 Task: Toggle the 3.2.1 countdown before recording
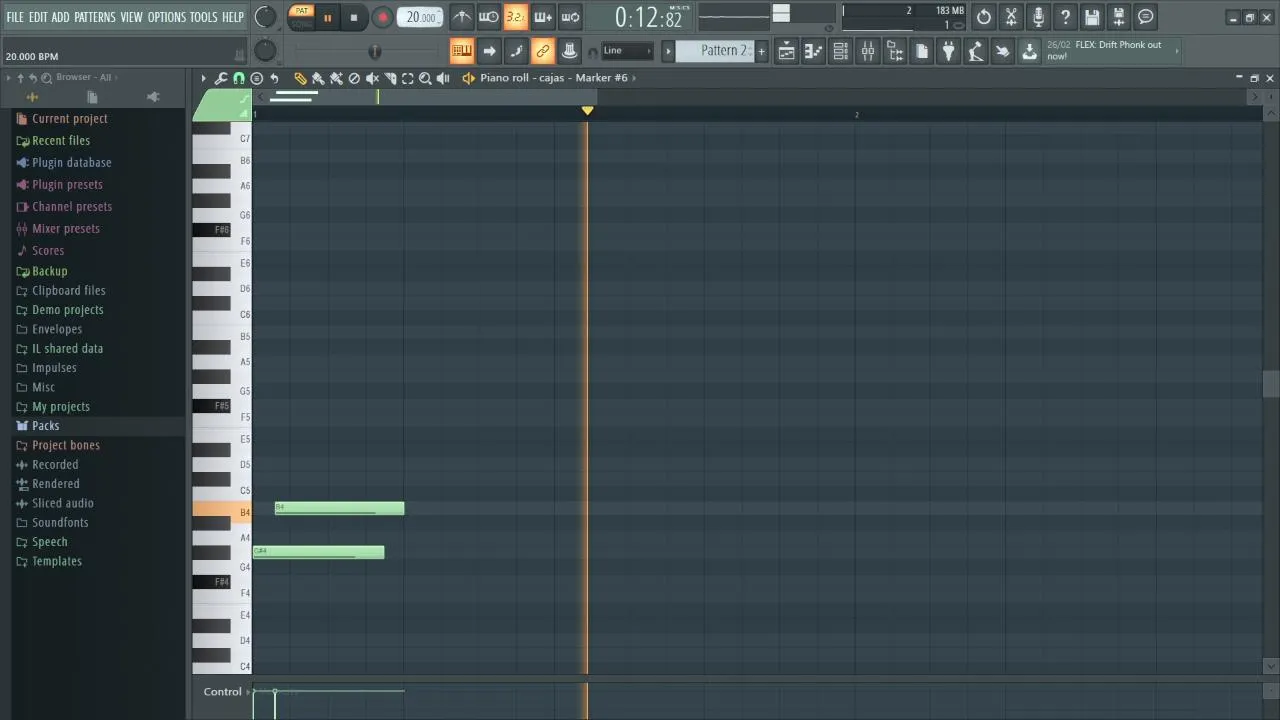click(x=515, y=17)
